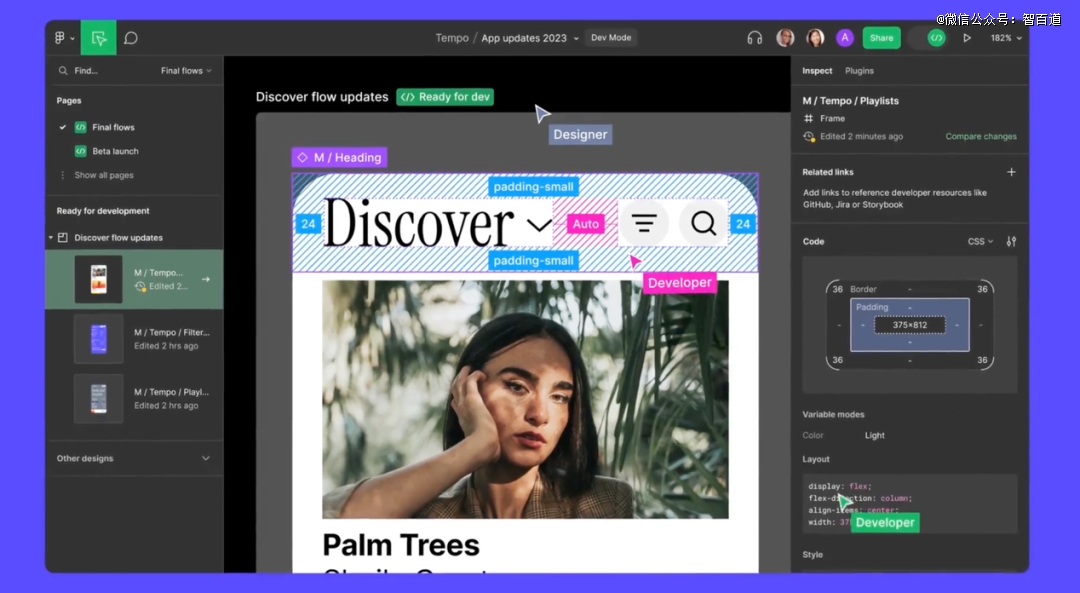Image resolution: width=1080 pixels, height=593 pixels.
Task: Click the Ready for dev status badge
Action: pos(445,97)
